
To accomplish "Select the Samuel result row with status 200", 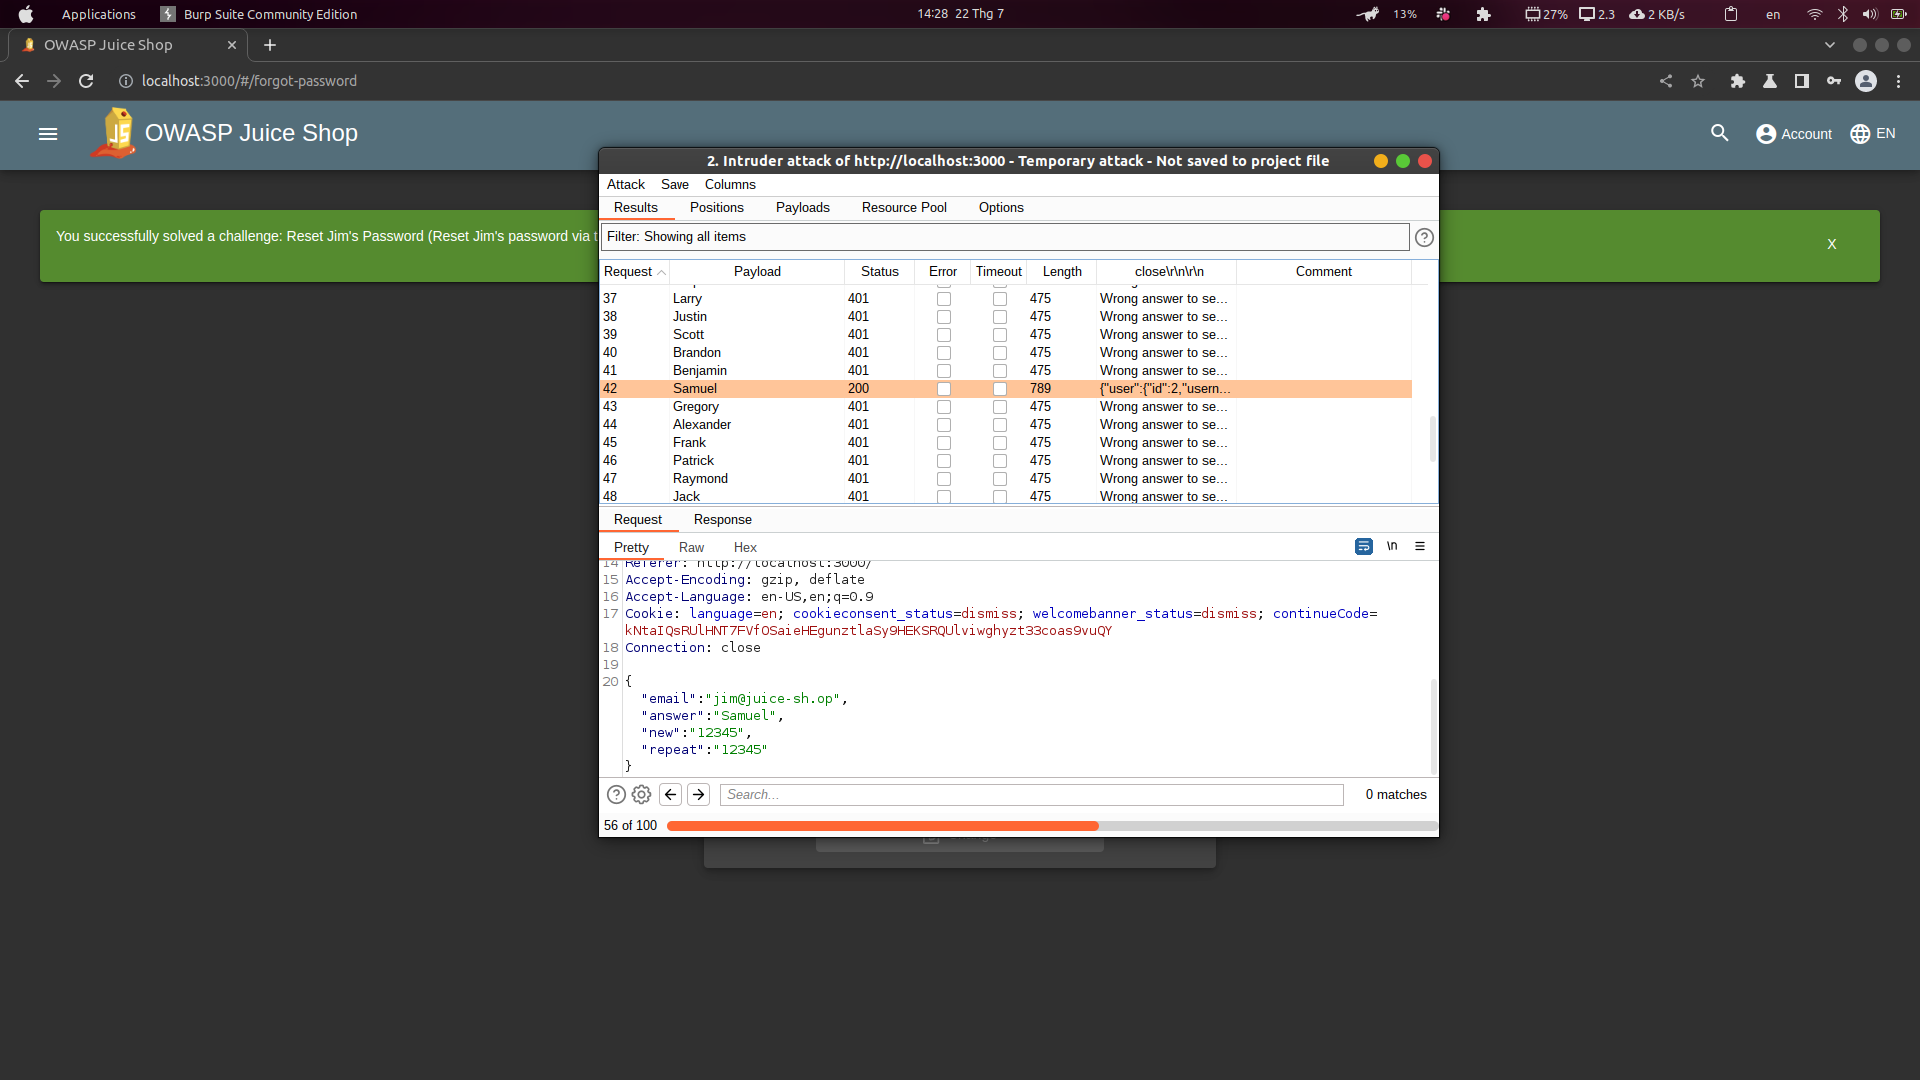I will tap(1005, 389).
